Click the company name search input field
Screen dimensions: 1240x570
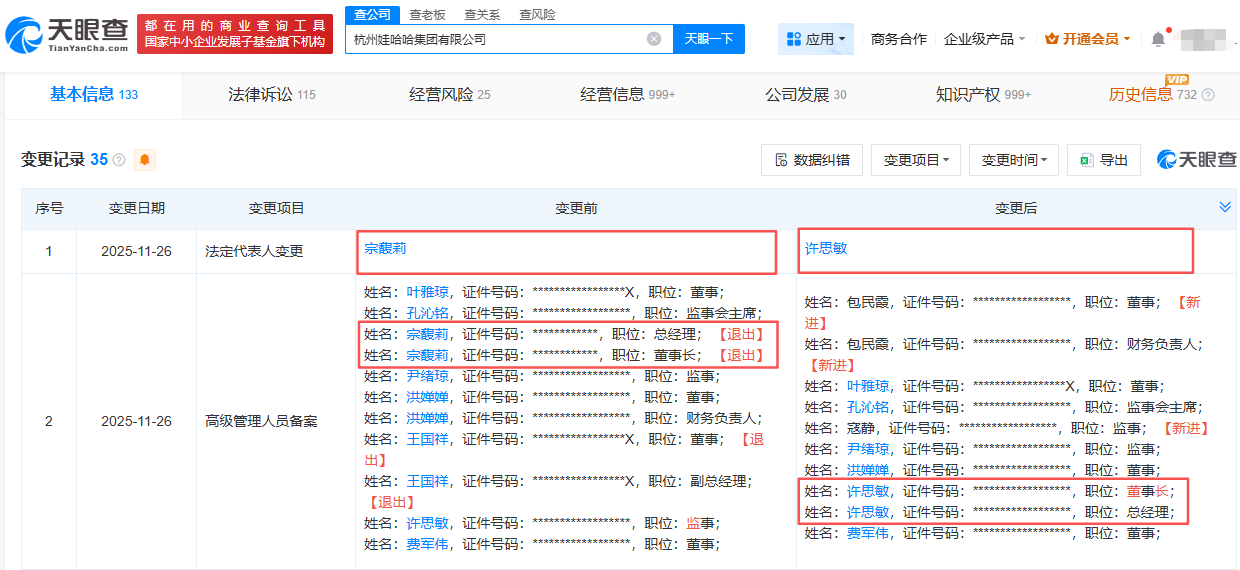coord(495,39)
